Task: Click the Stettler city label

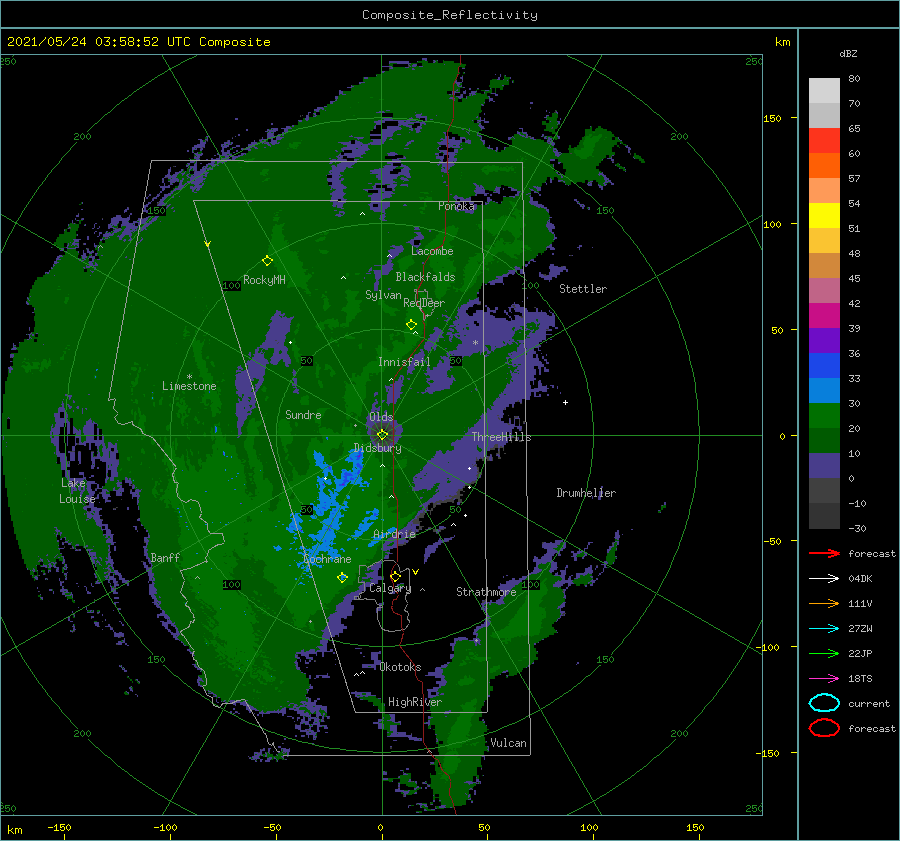Action: 583,289
